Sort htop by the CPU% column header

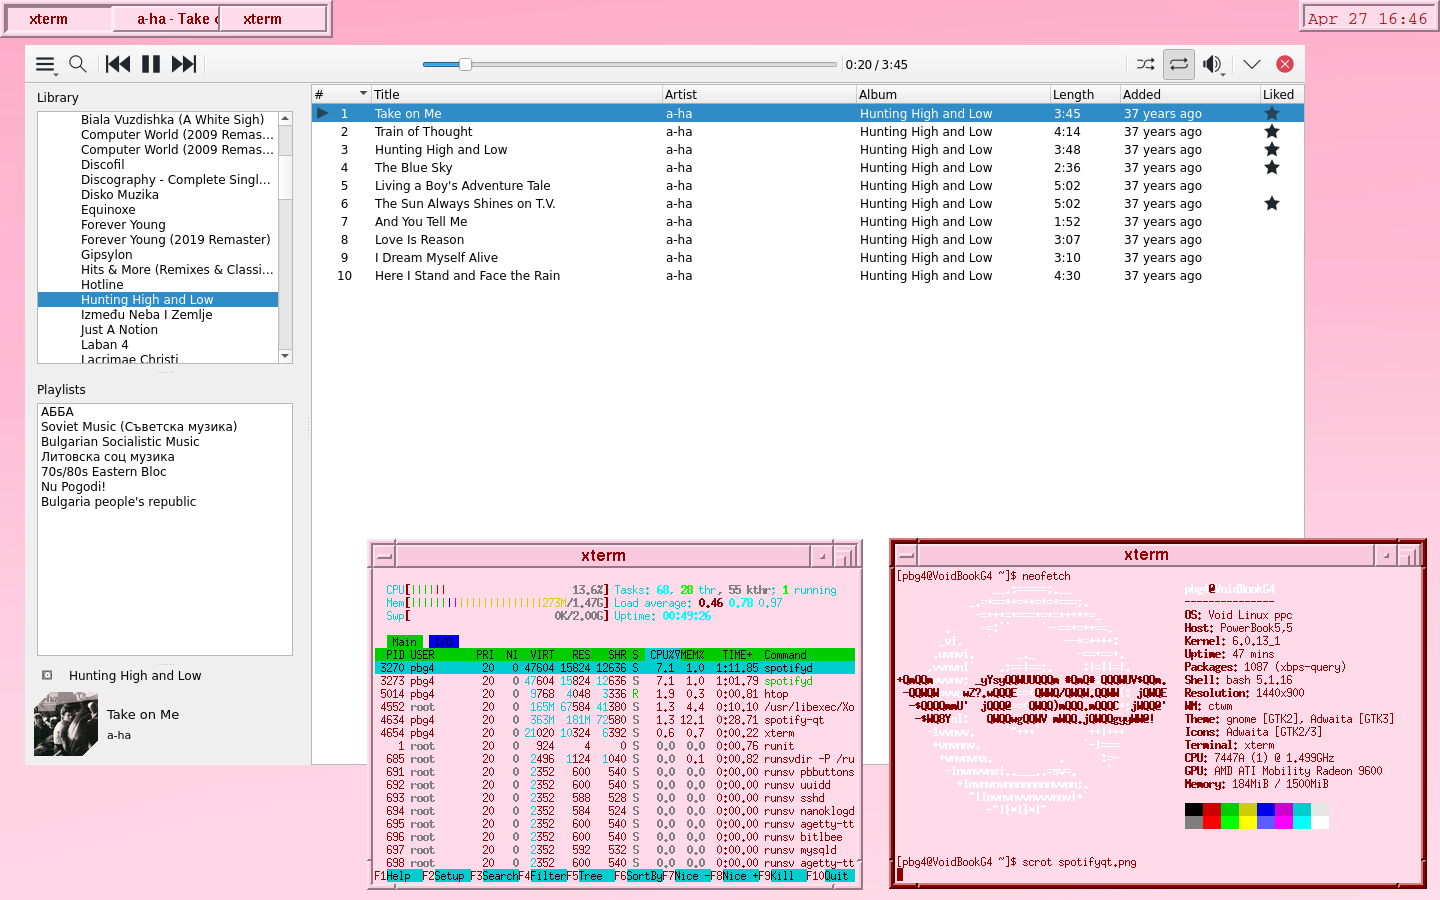coord(664,655)
